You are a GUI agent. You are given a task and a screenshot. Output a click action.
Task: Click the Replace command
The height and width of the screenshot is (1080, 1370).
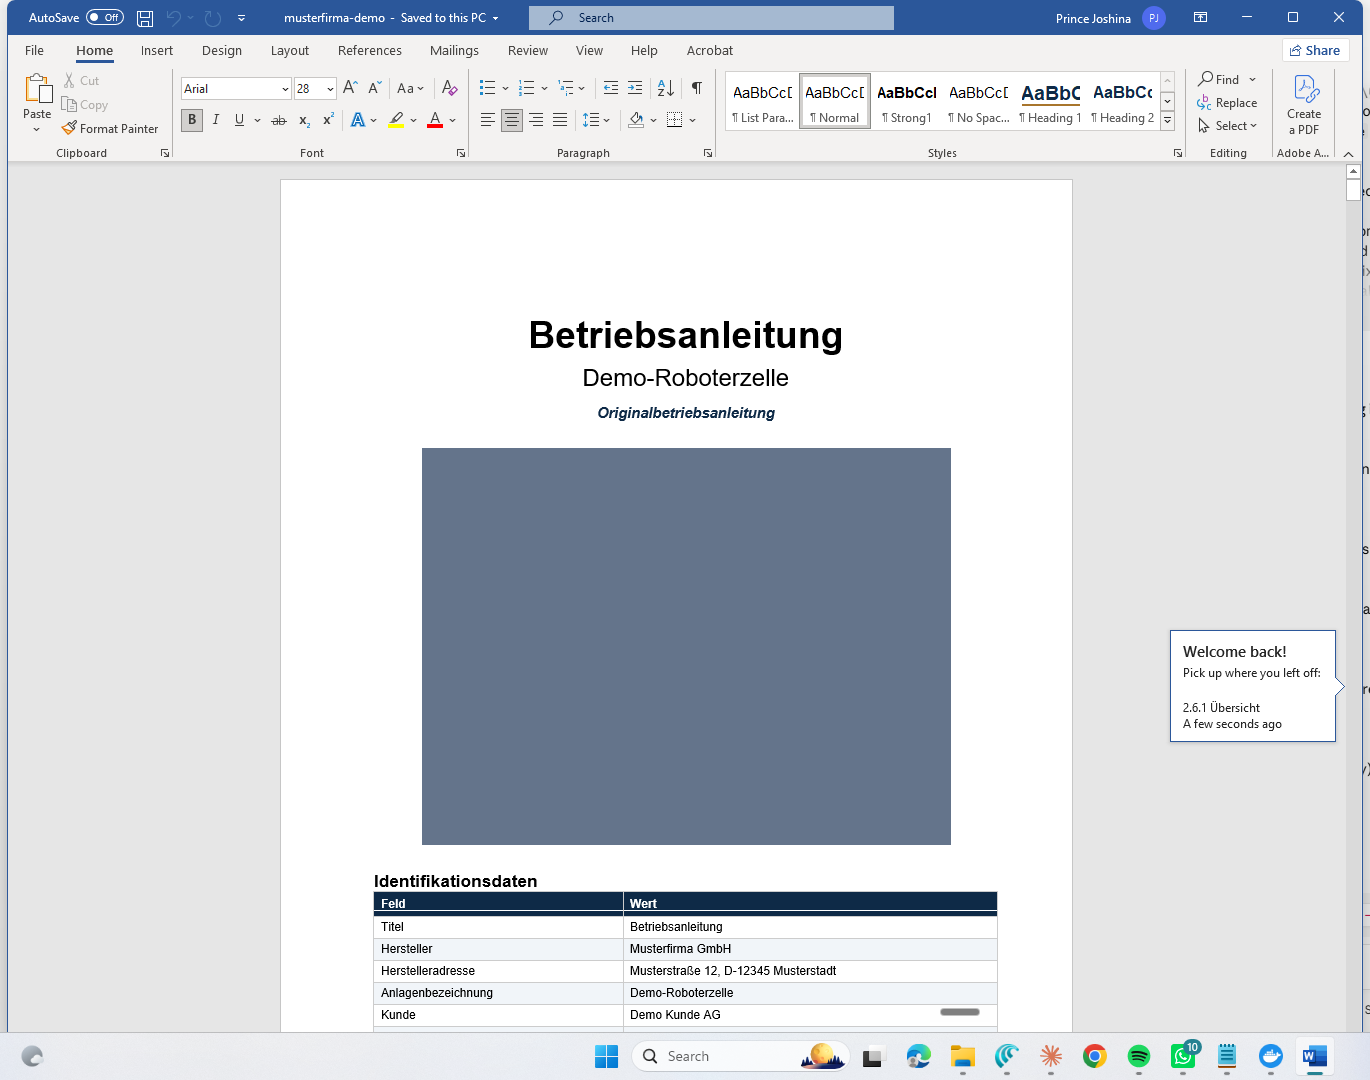[x=1227, y=103]
